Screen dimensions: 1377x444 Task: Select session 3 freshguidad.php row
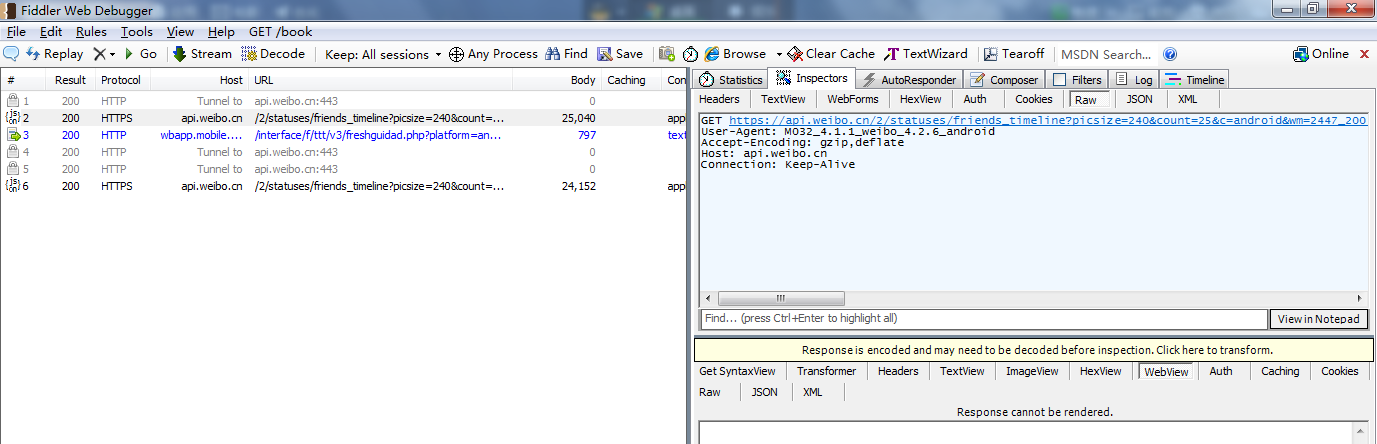pyautogui.click(x=344, y=135)
